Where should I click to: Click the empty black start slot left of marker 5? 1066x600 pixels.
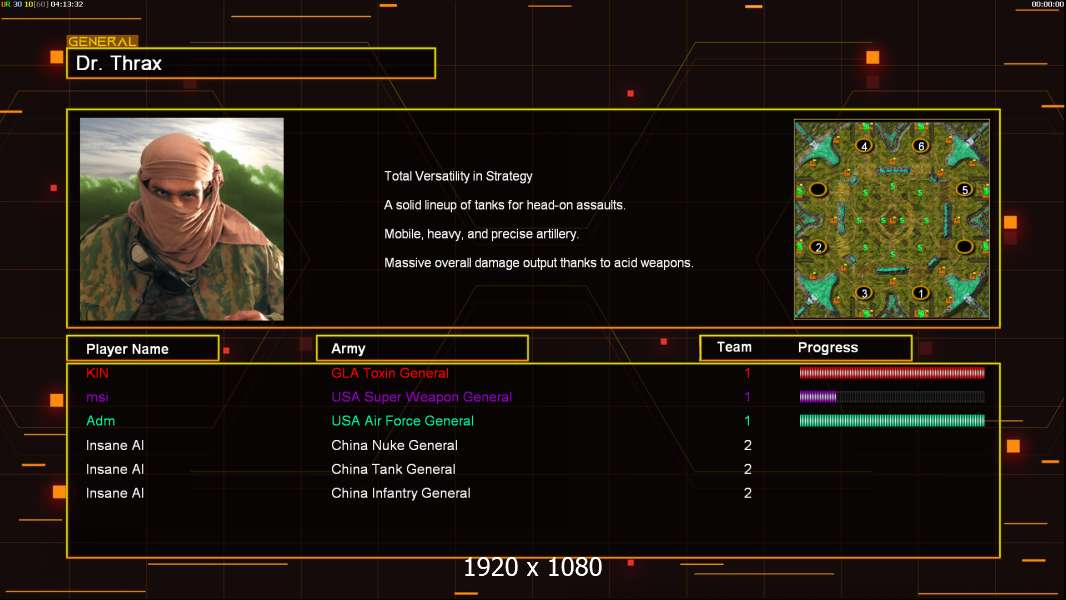pos(818,190)
